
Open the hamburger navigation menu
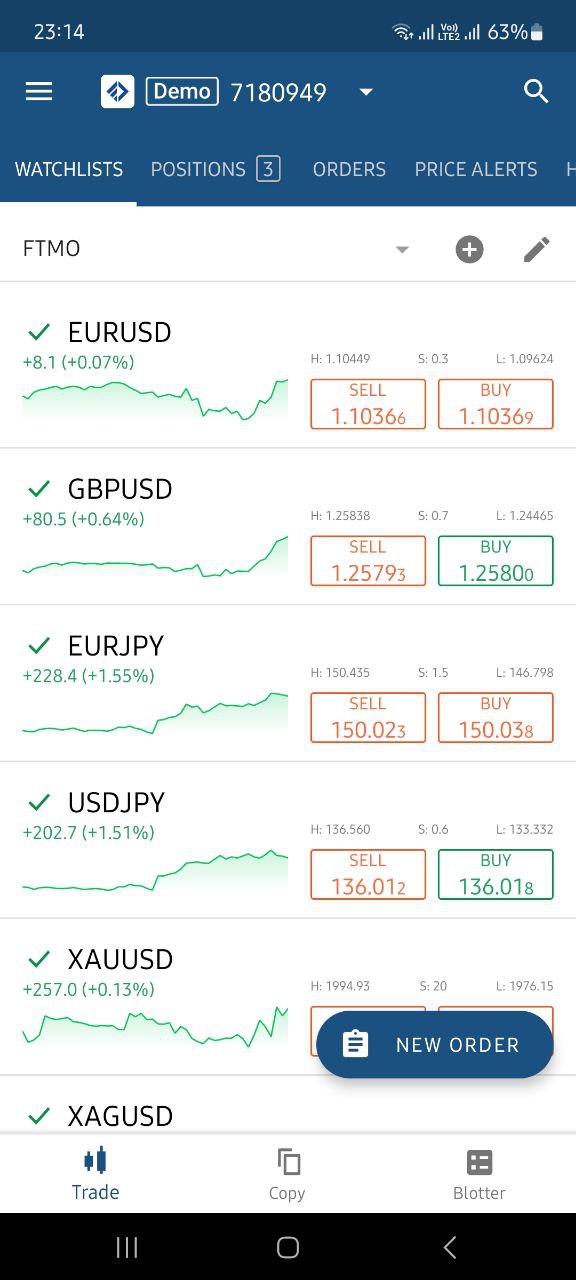click(39, 92)
